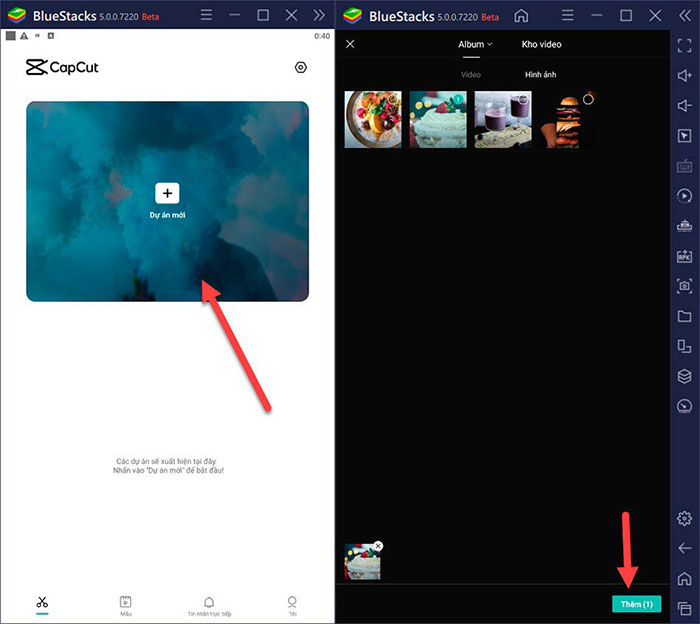Open multi-instance manager layers icon
The height and width of the screenshot is (624, 700).
[x=684, y=376]
